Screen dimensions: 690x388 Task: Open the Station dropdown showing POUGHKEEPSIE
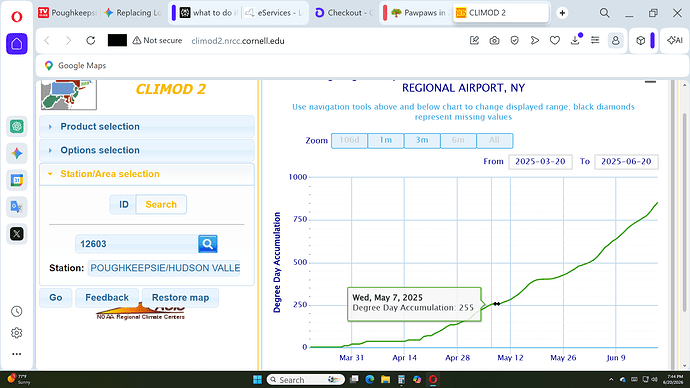(x=164, y=268)
